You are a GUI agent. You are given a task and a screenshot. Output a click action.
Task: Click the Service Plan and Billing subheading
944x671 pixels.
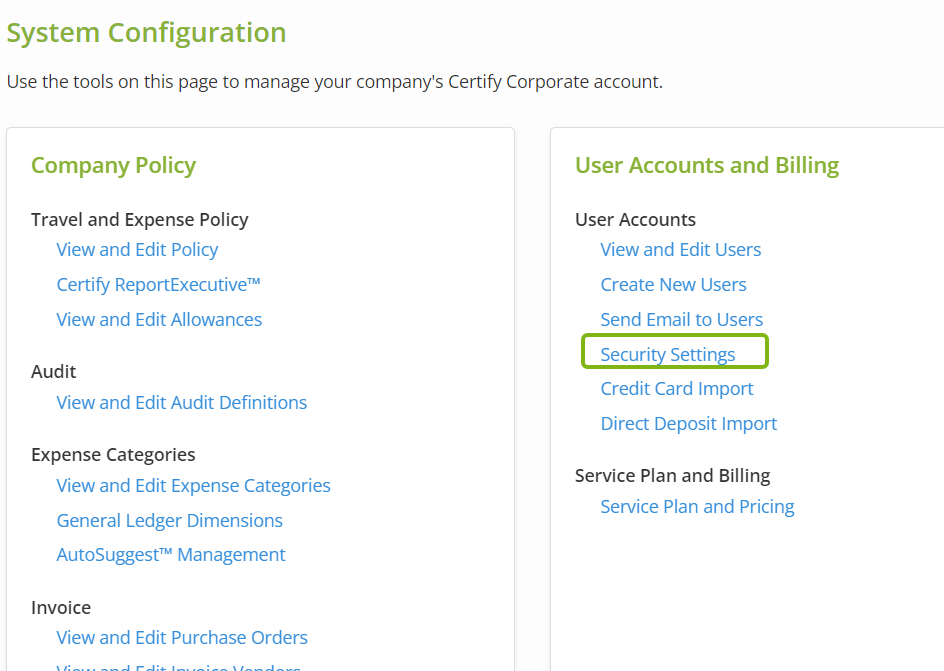[672, 476]
